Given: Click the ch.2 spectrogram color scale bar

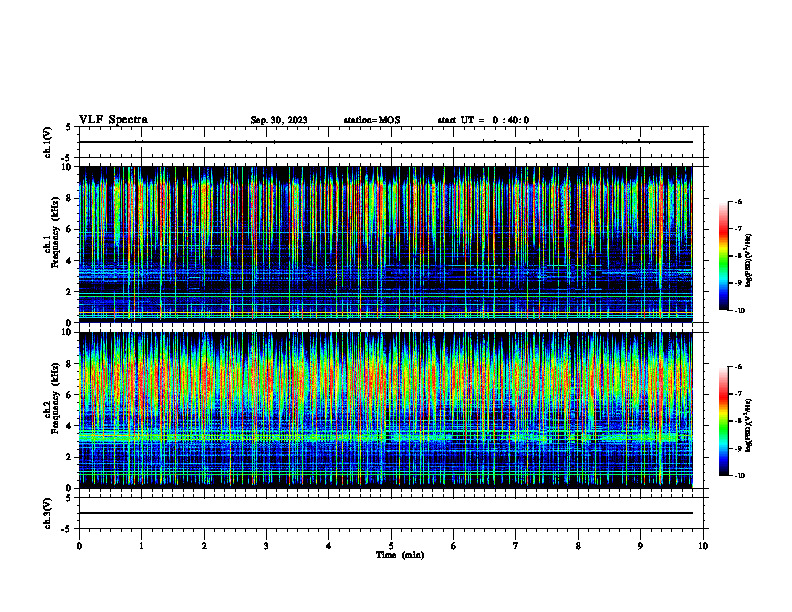Looking at the screenshot, I should (x=724, y=421).
